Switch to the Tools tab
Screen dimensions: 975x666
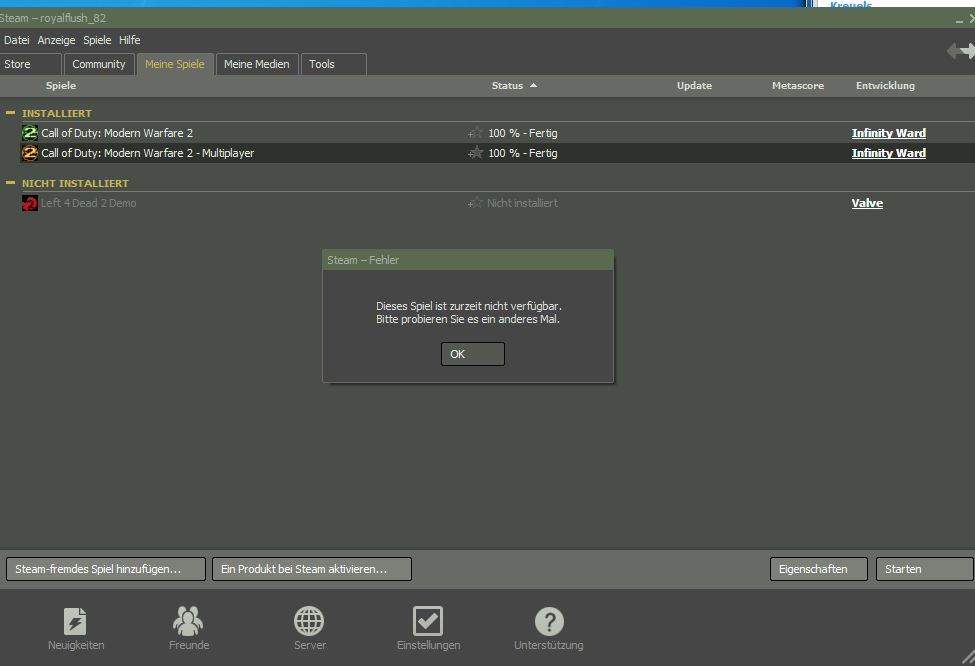click(x=333, y=64)
